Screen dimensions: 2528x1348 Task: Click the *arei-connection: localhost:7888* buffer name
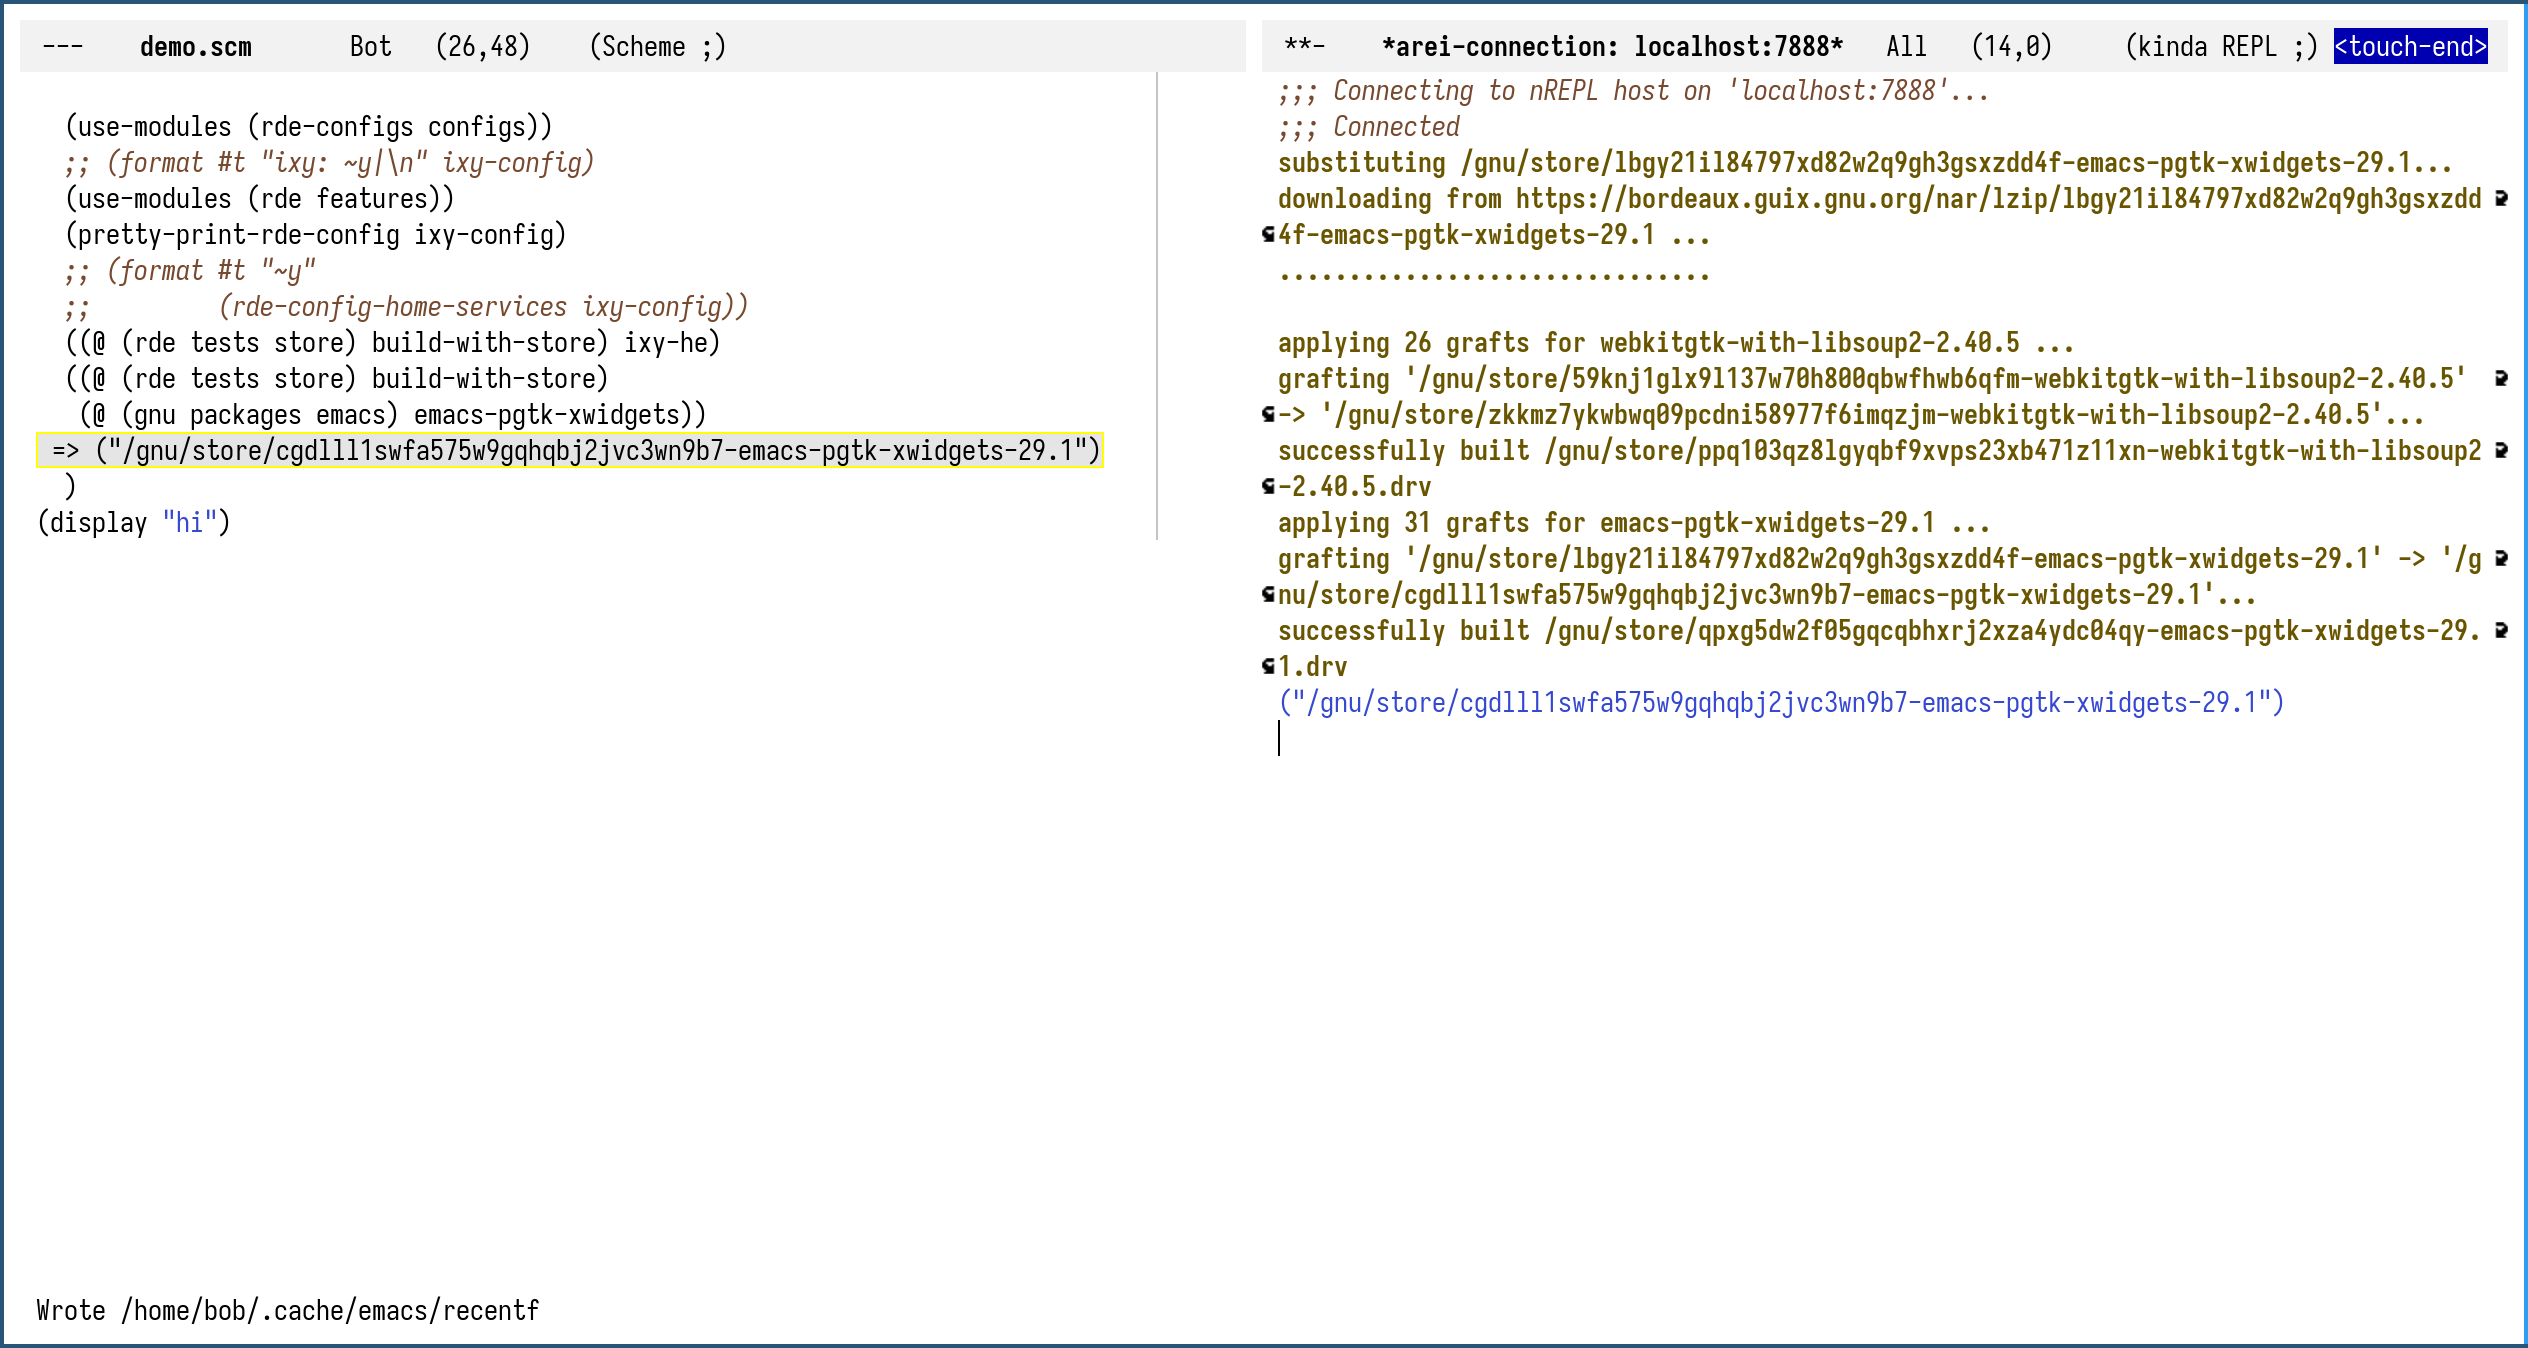pyautogui.click(x=1612, y=47)
